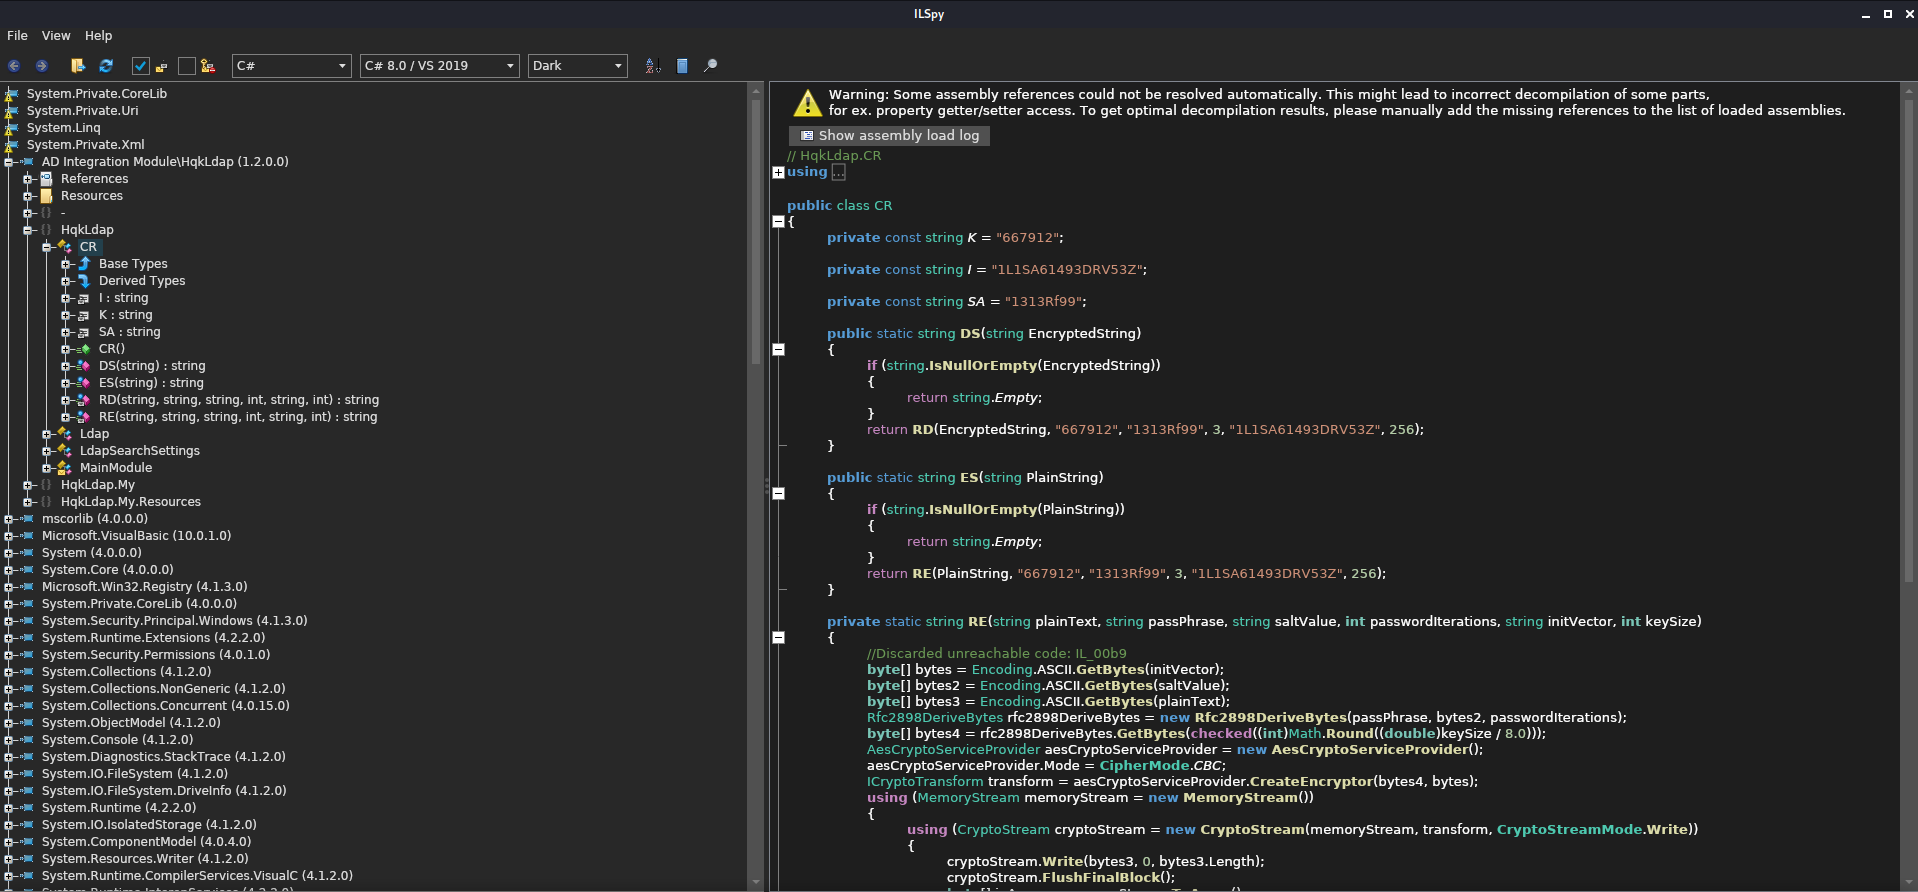Click the Open assembly folder icon
This screenshot has height=892, width=1918.
click(78, 66)
